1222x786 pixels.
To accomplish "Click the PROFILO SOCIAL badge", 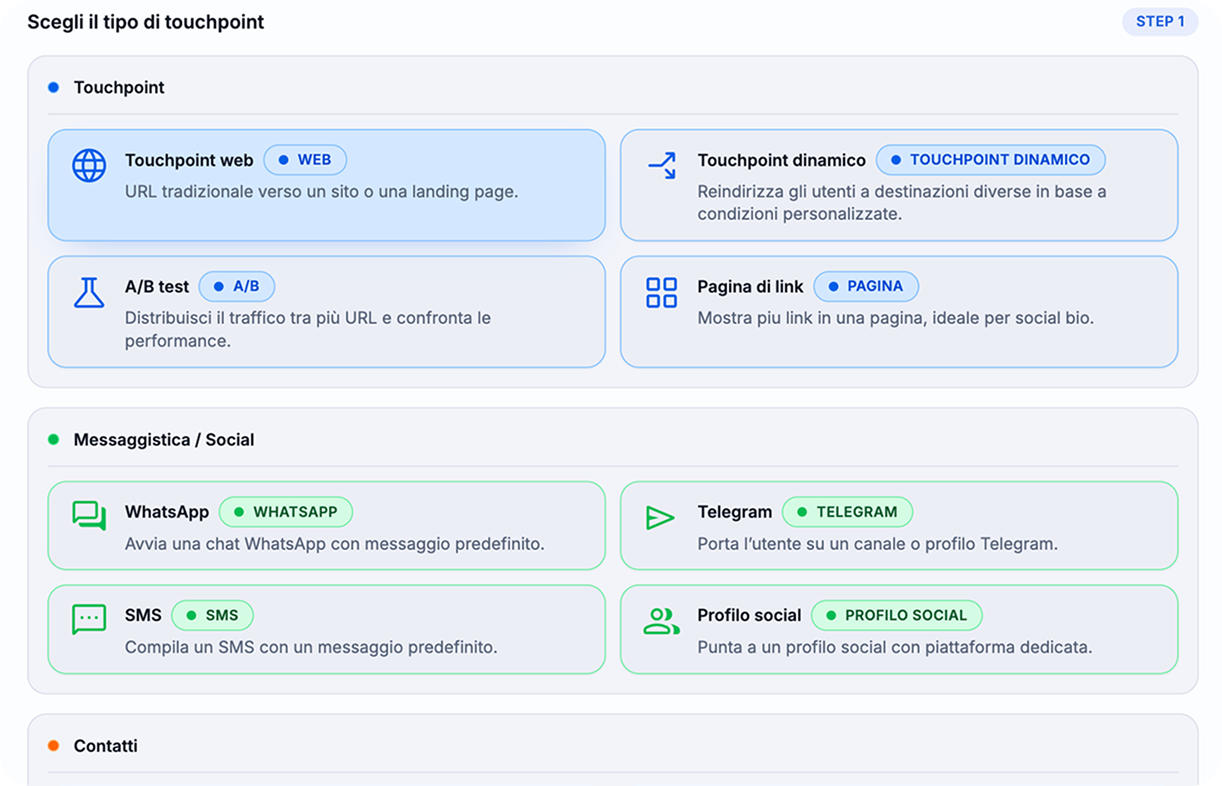I will pyautogui.click(x=896, y=615).
